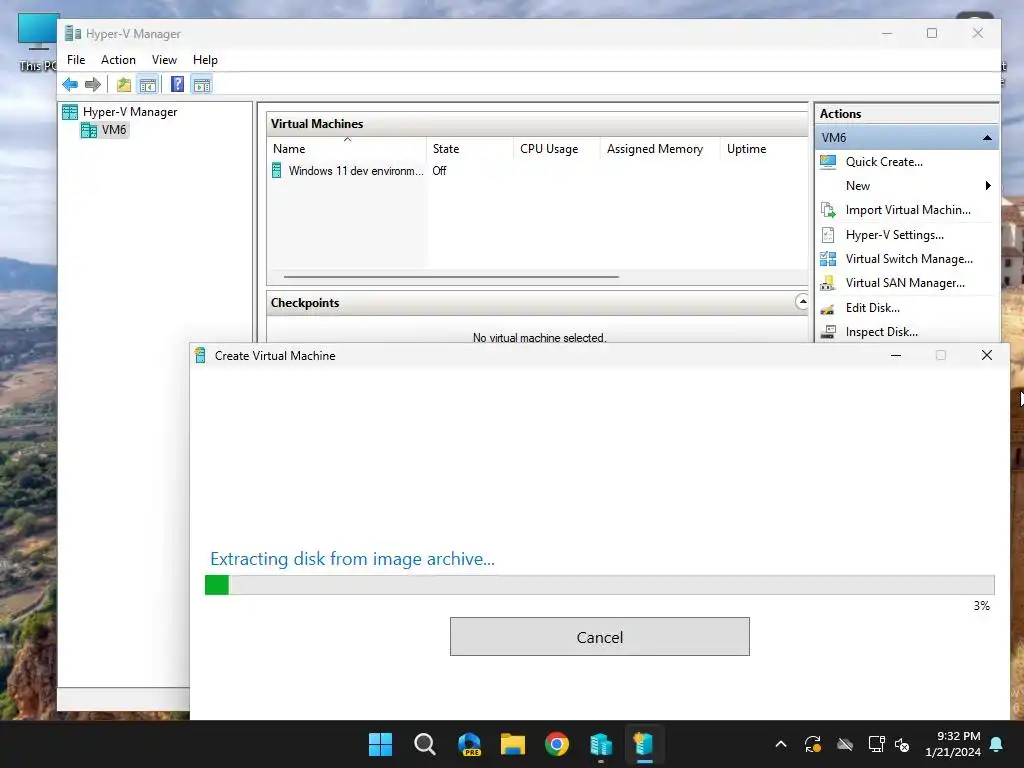Open Google Chrome from taskbar
The width and height of the screenshot is (1024, 768).
pos(557,744)
